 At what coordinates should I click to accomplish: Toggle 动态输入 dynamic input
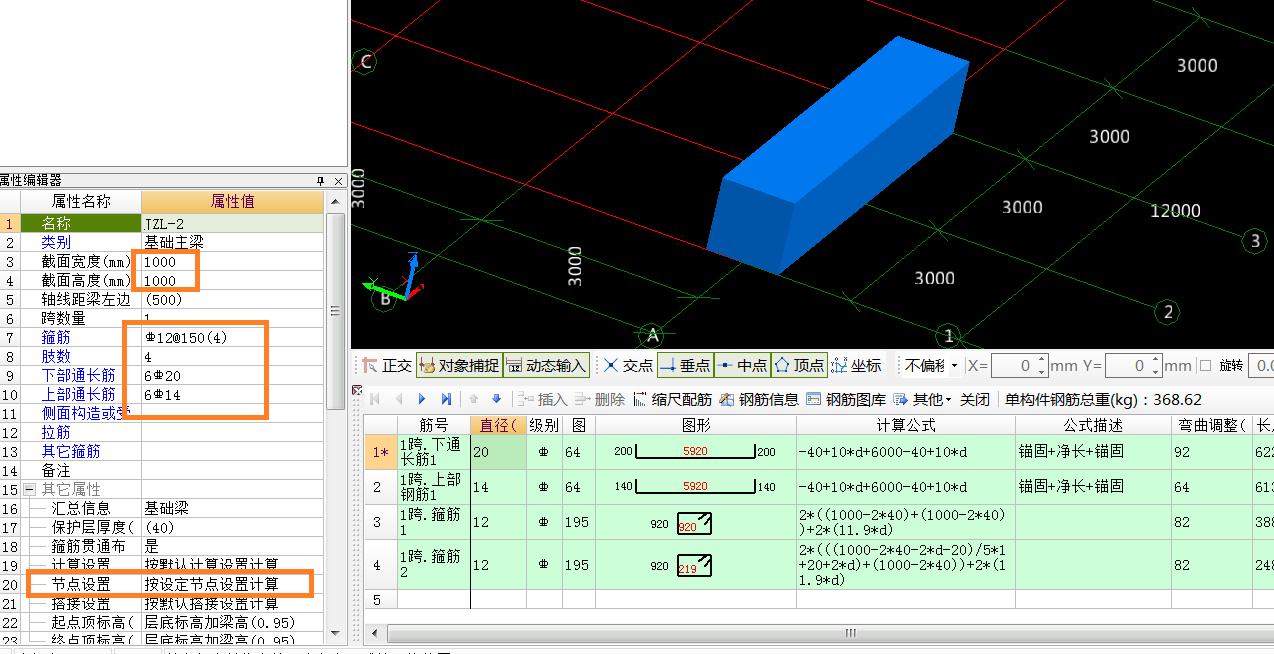point(545,366)
